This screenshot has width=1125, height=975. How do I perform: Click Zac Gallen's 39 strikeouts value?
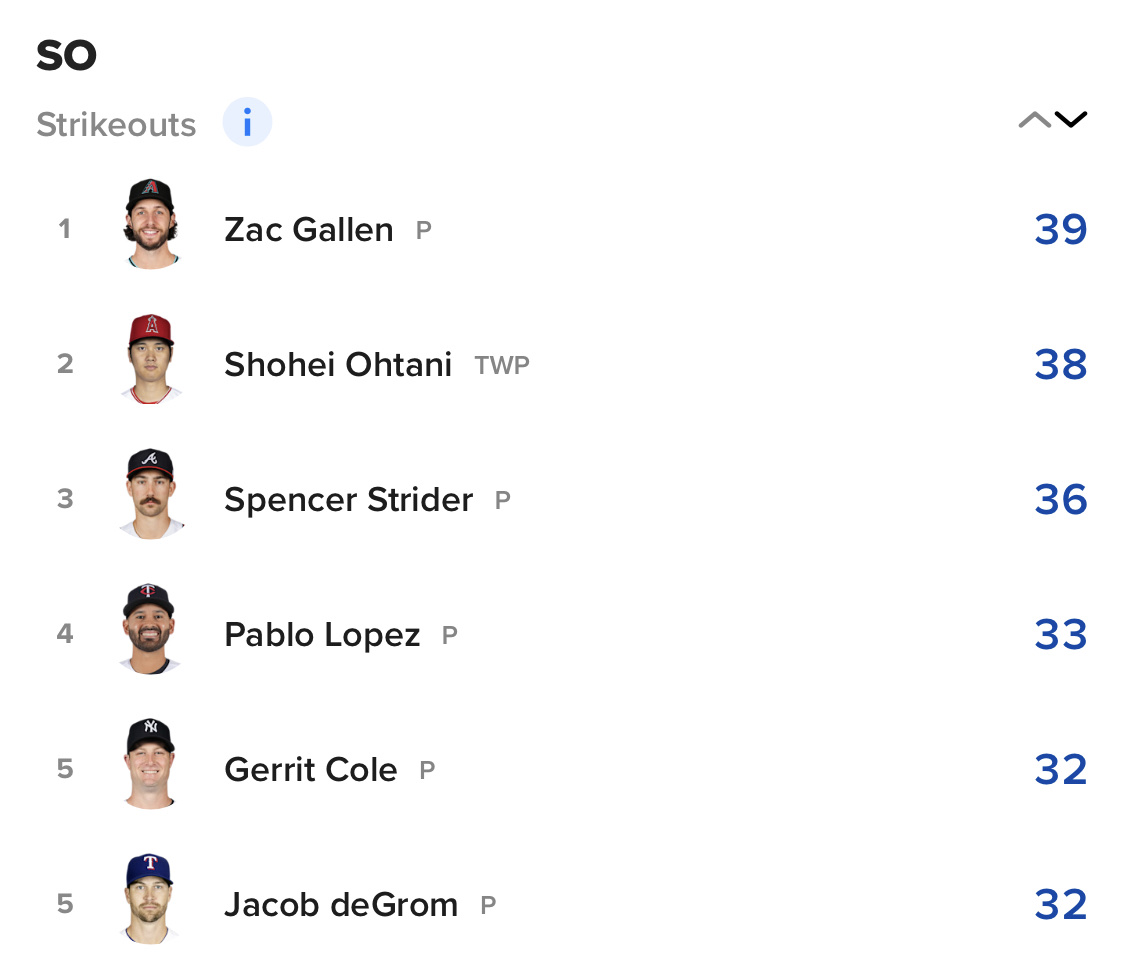coord(1060,230)
